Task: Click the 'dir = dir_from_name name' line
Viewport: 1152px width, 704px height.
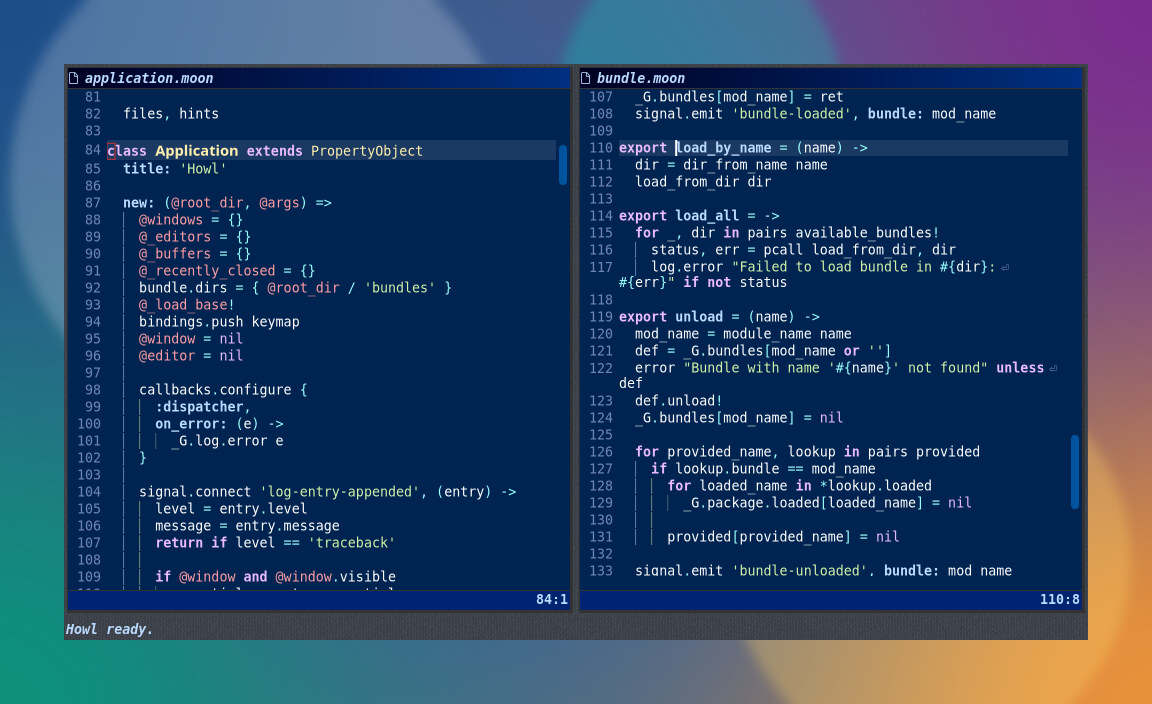Action: (x=732, y=165)
